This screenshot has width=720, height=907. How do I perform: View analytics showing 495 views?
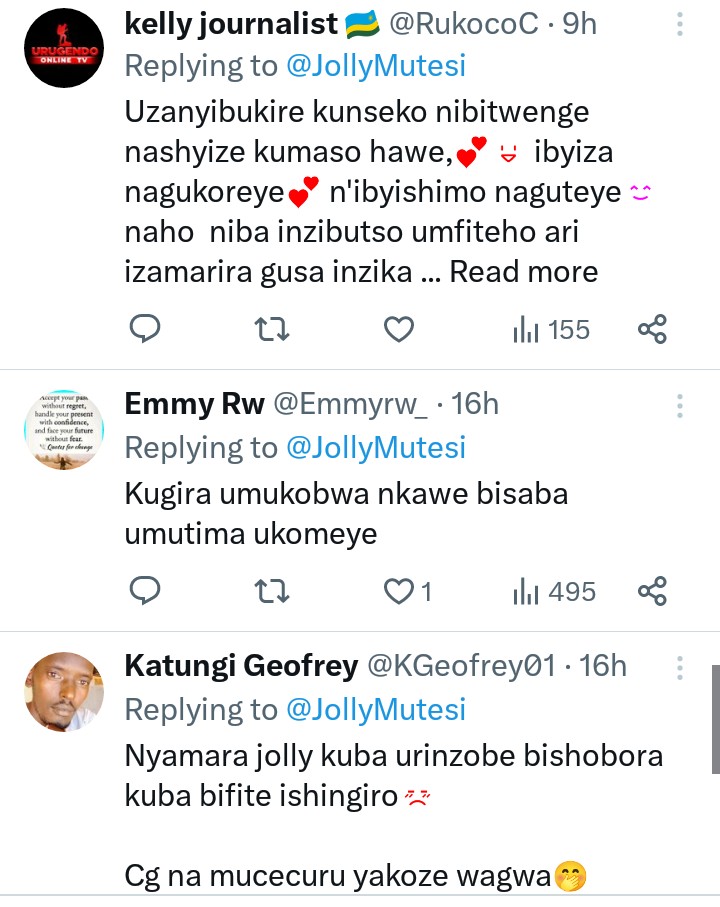(554, 591)
